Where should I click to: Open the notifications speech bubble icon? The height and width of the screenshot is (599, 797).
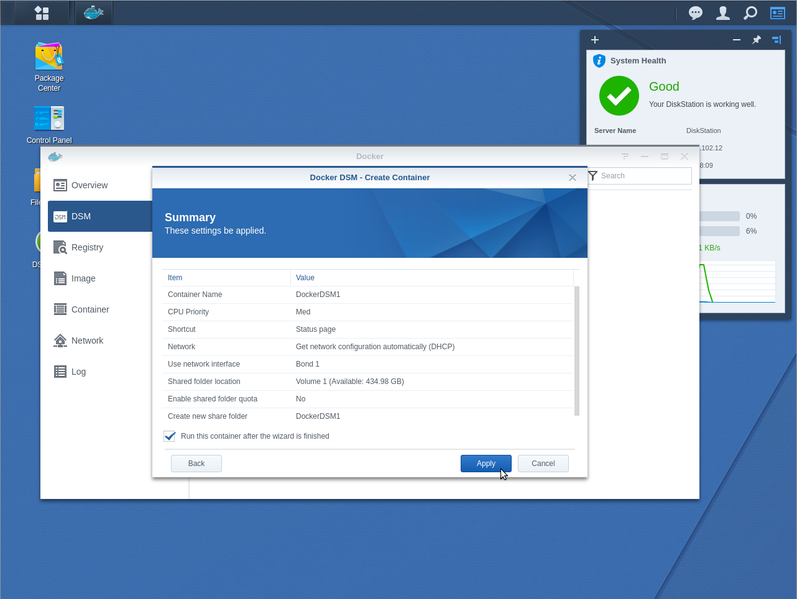pos(695,13)
